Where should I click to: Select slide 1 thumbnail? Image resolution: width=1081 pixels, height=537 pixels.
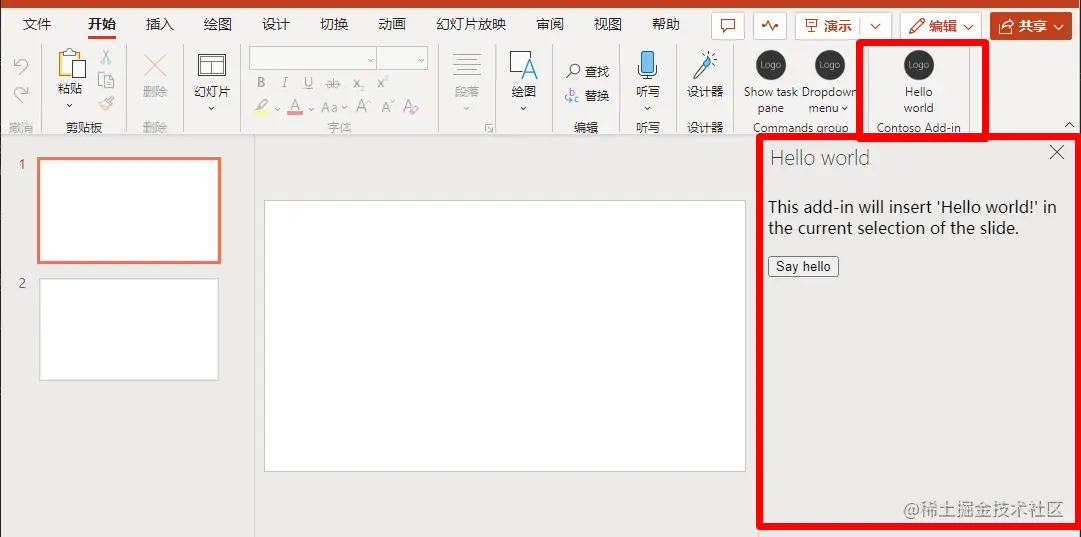pos(129,210)
